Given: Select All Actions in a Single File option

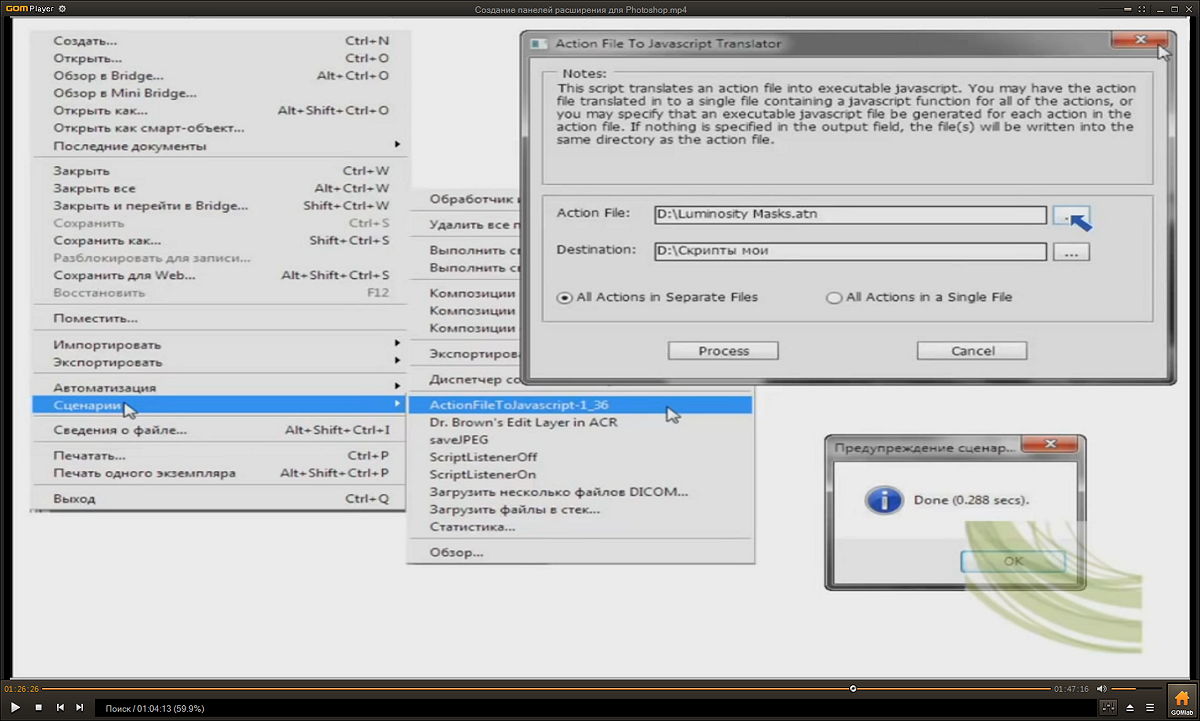Looking at the screenshot, I should [834, 298].
